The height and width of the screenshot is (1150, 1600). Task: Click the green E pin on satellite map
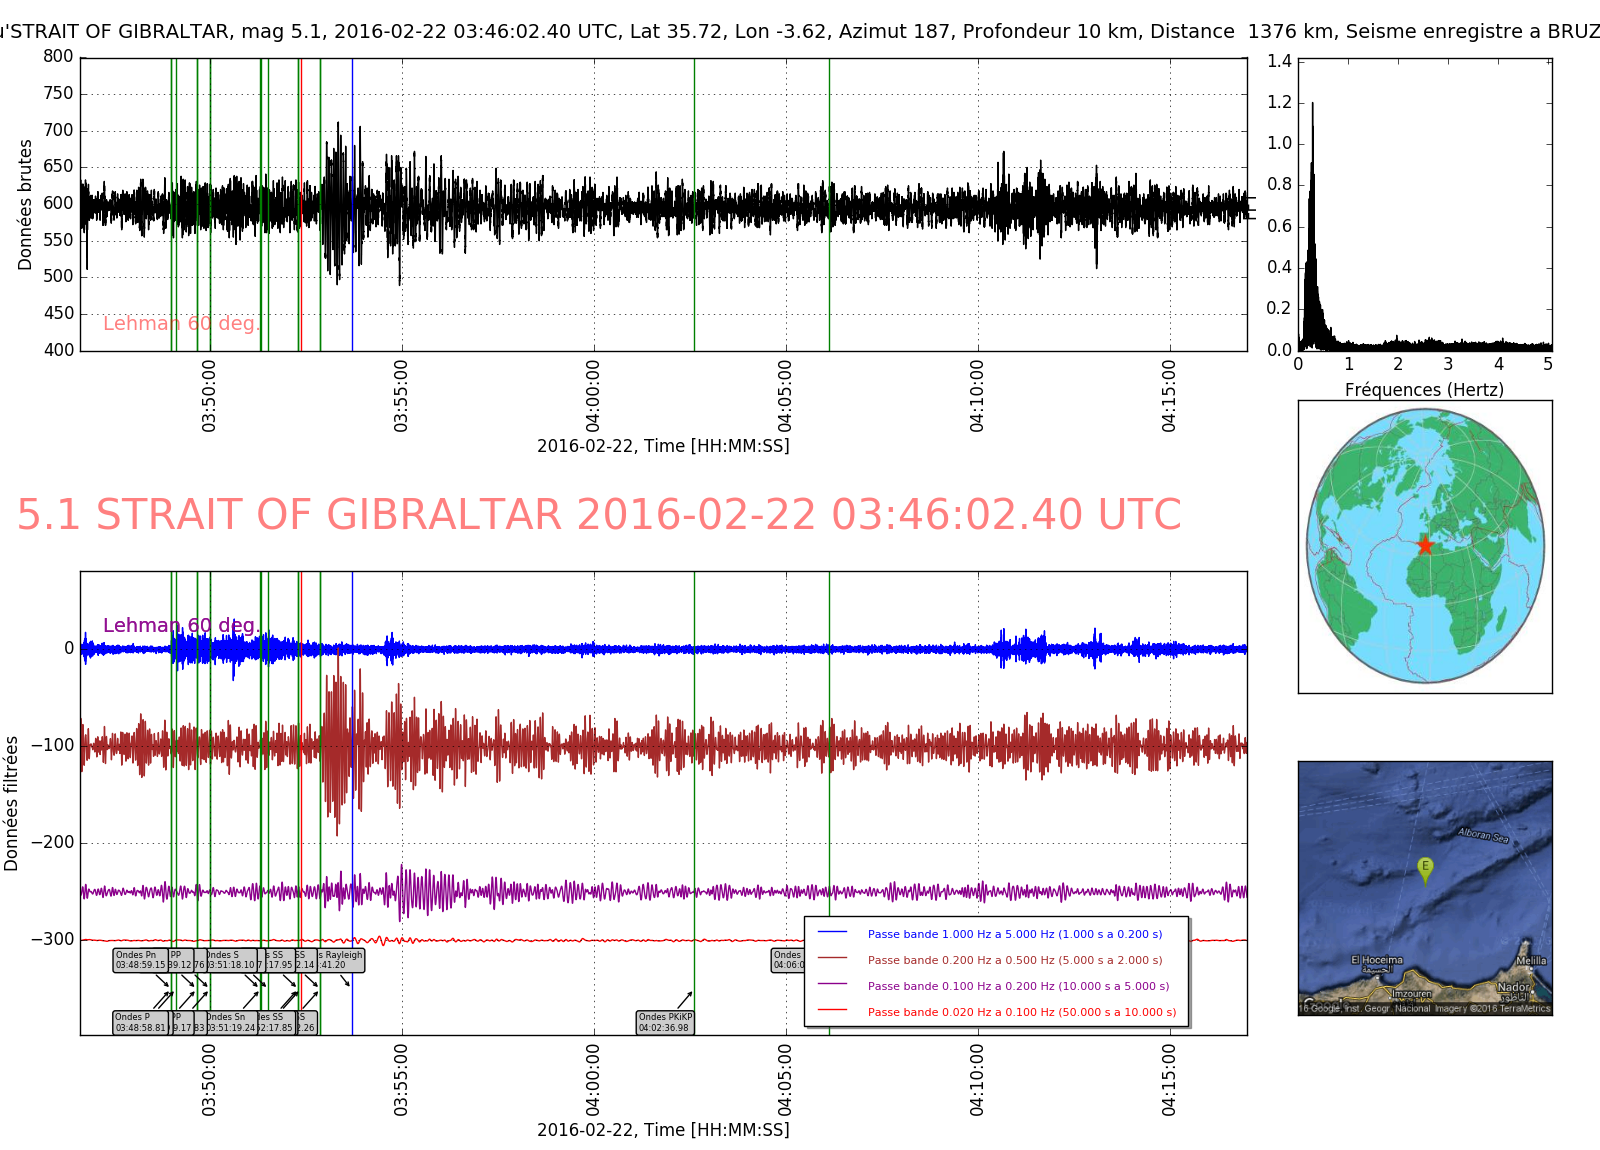[x=1425, y=868]
